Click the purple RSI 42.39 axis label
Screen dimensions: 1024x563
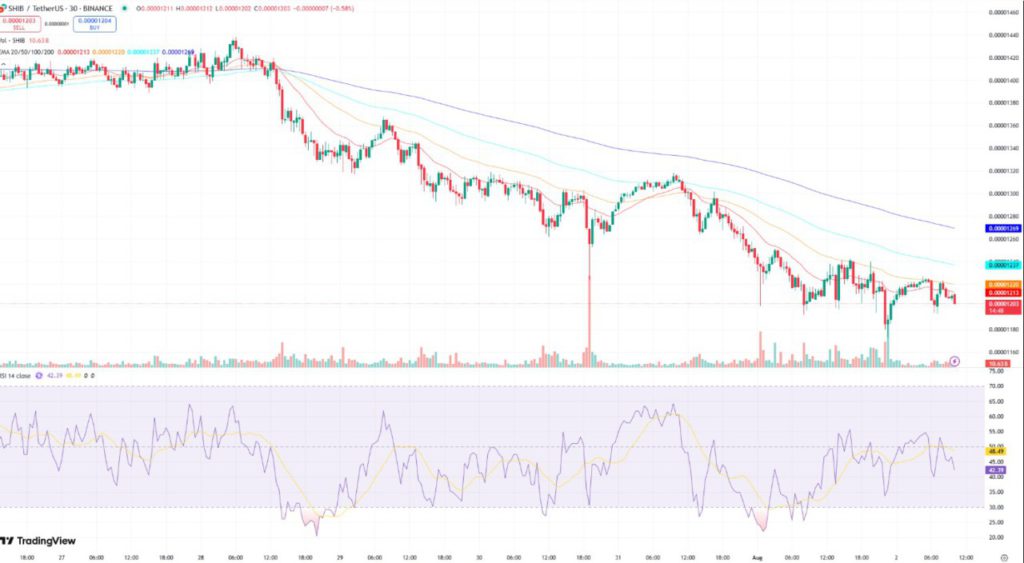point(1002,468)
